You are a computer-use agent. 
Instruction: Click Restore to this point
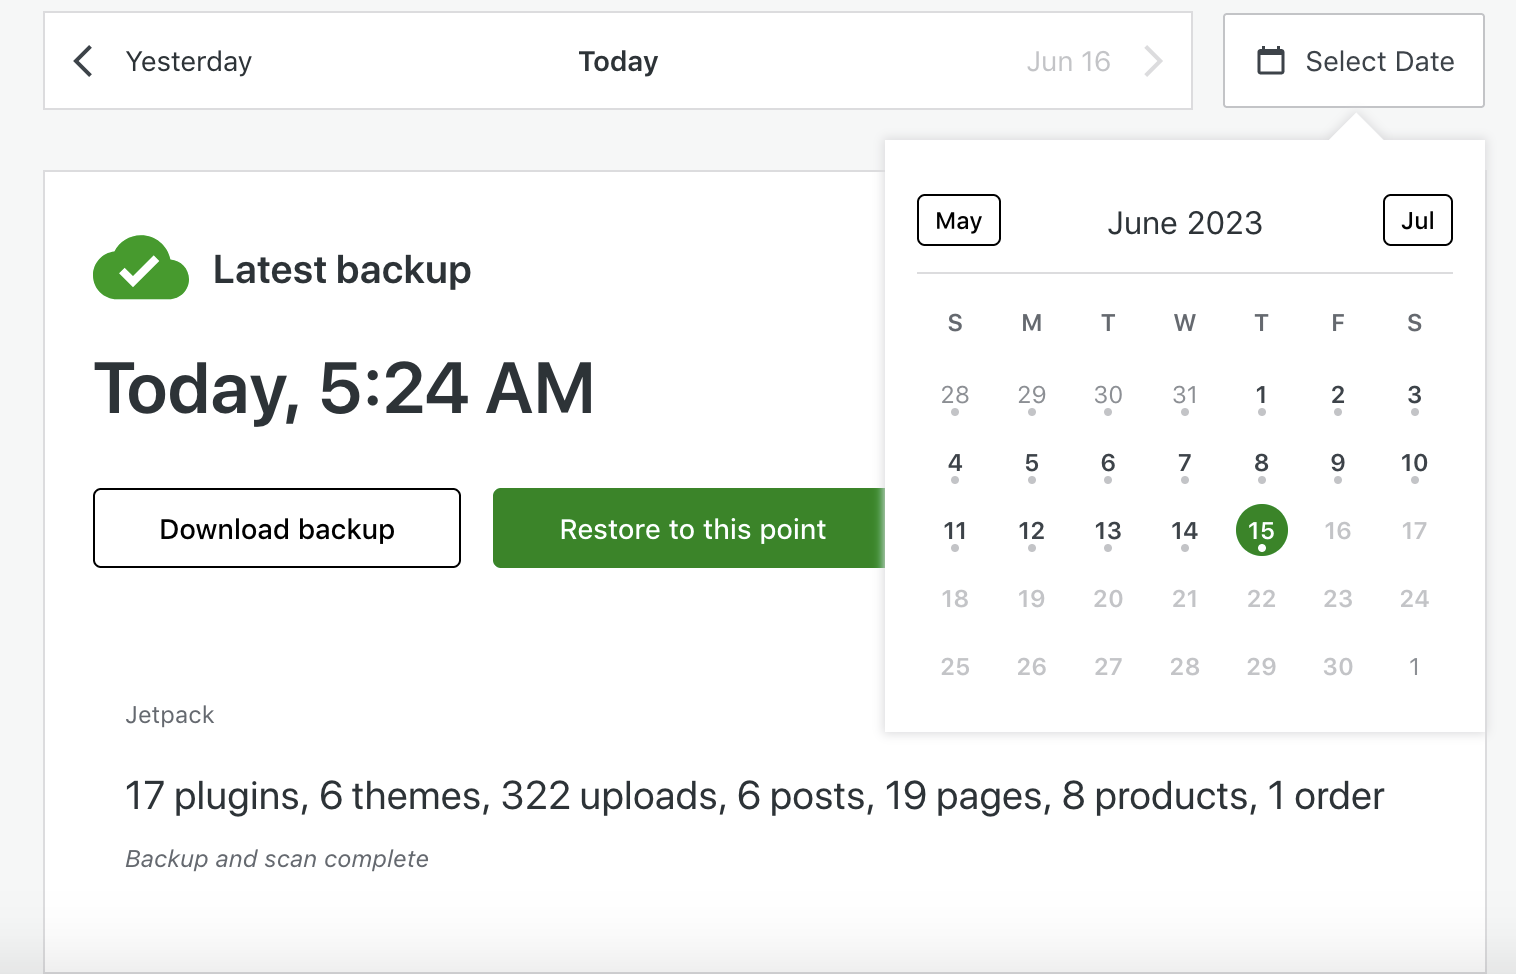[693, 528]
